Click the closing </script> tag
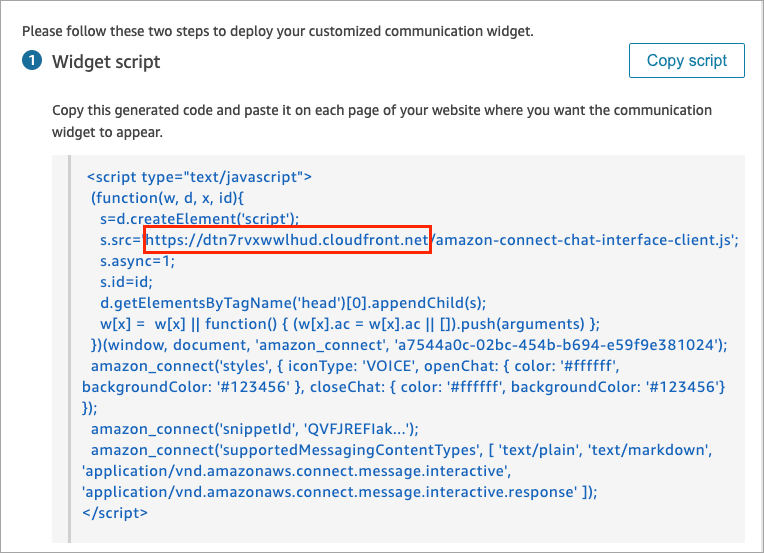 (x=117, y=513)
